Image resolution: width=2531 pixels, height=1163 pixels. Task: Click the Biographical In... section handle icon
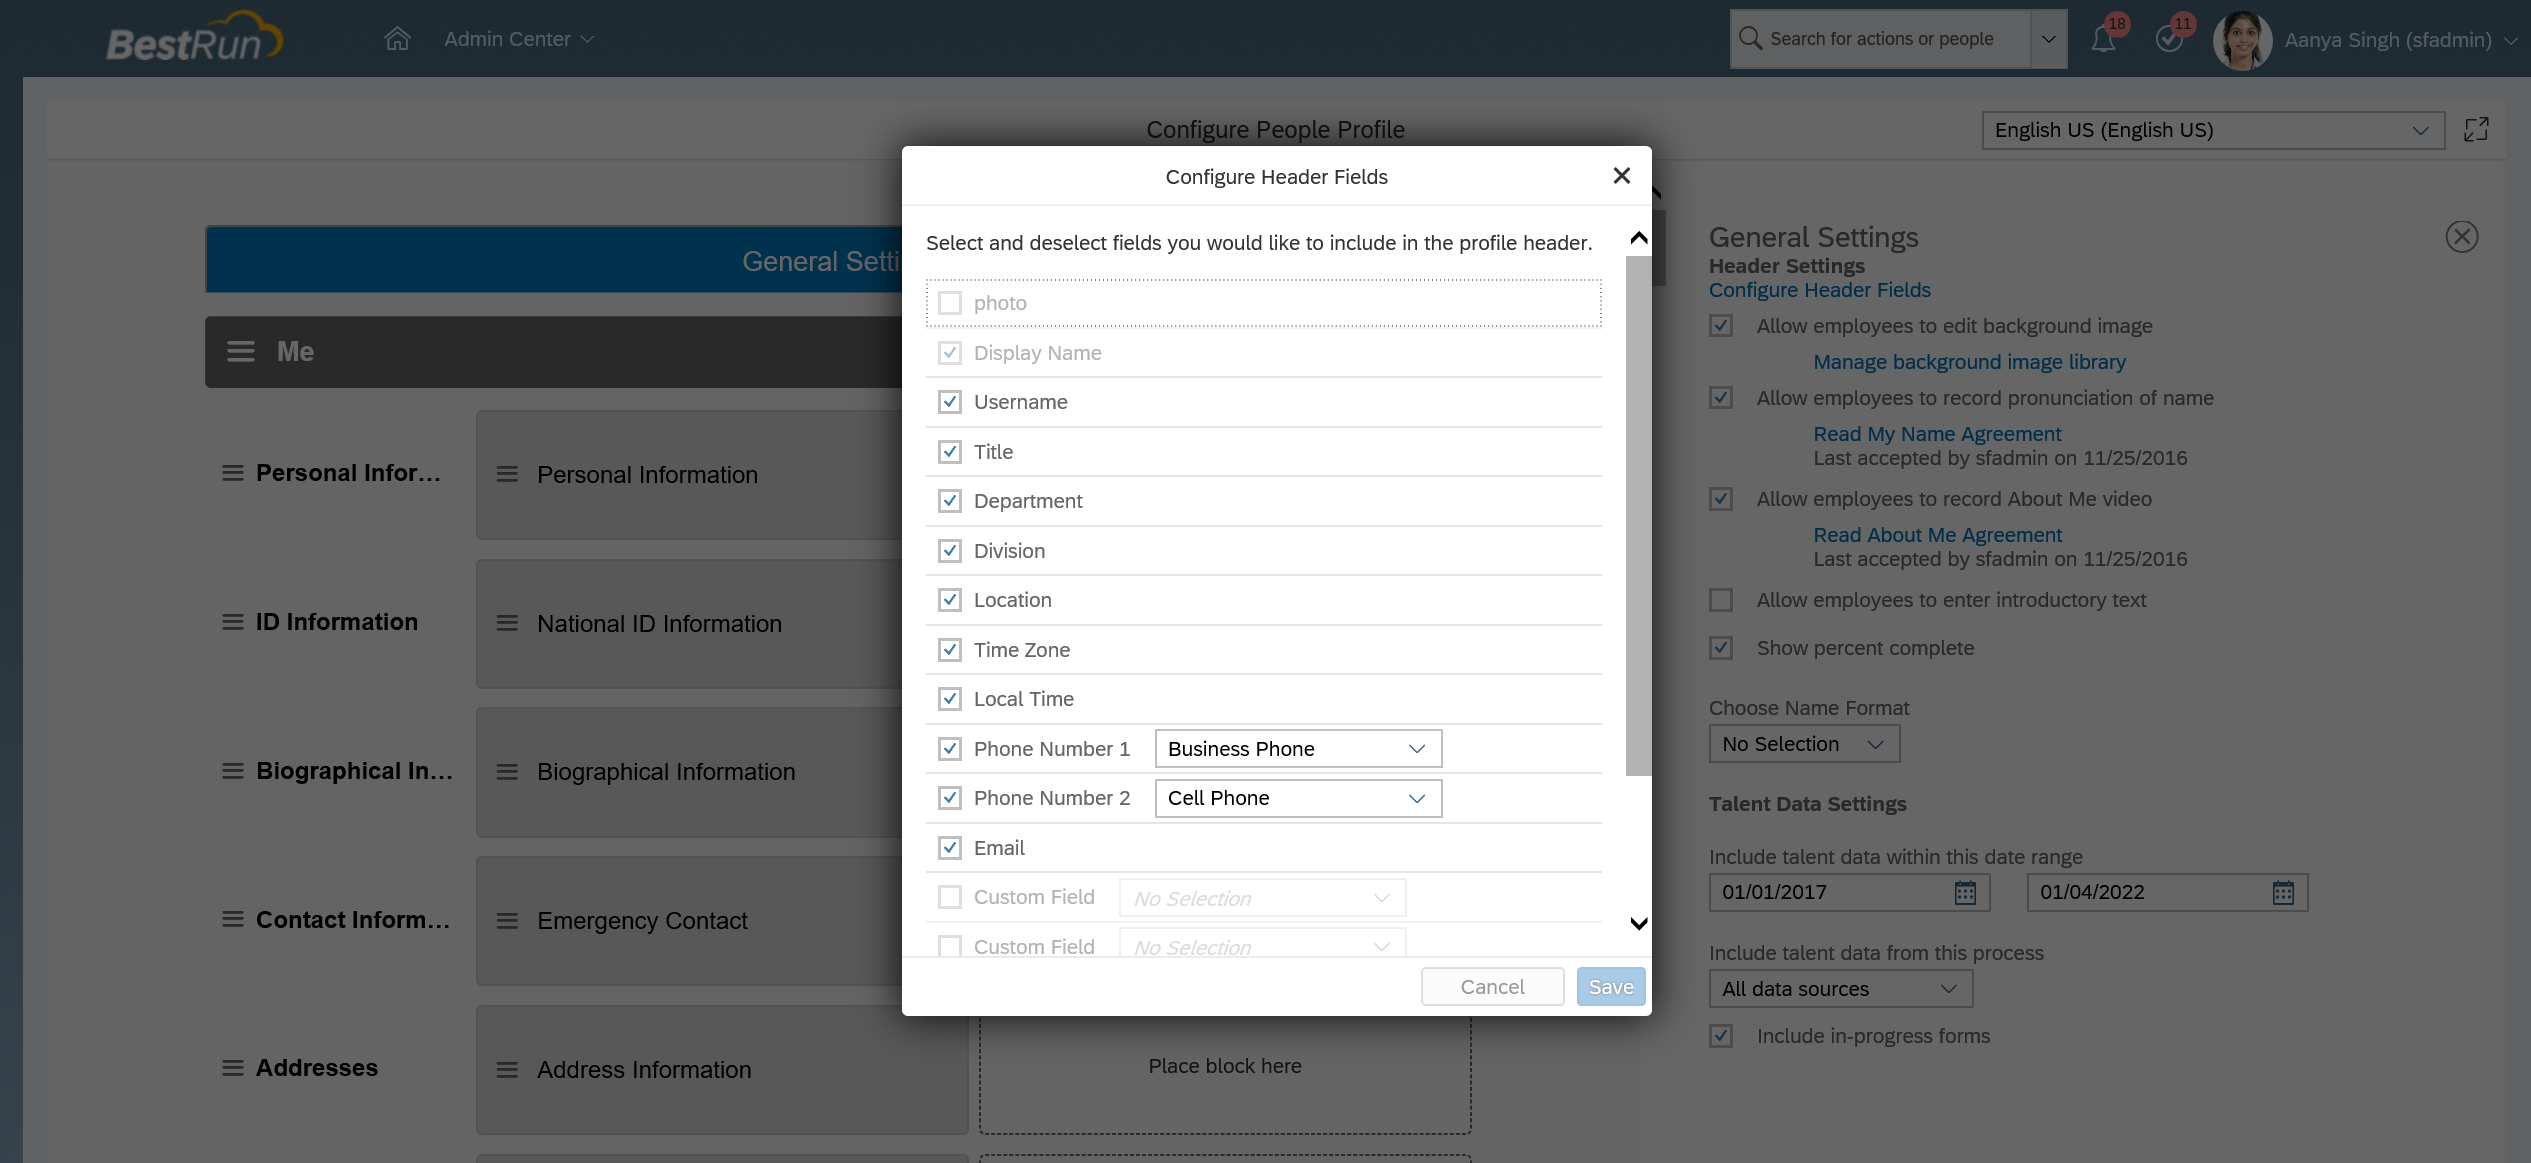[x=233, y=771]
